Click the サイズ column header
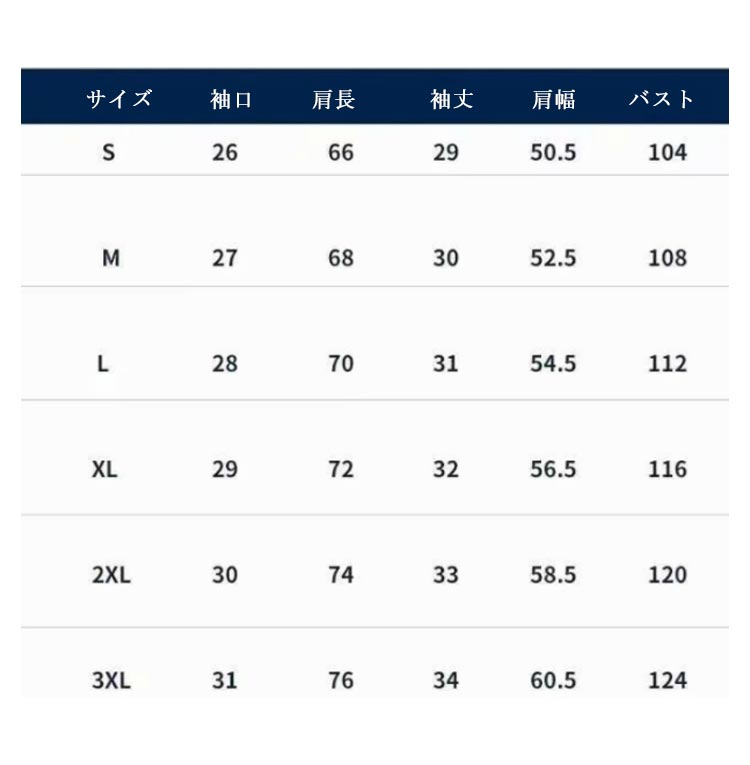750x765 pixels. [x=118, y=99]
